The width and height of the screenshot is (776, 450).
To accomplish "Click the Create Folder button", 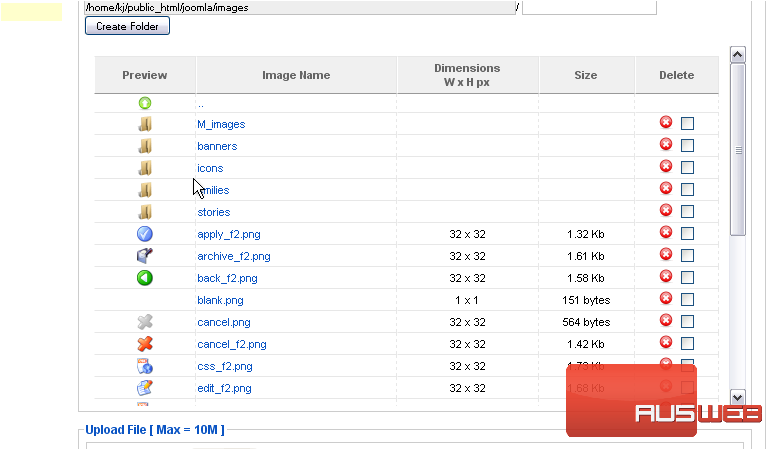I will click(127, 26).
